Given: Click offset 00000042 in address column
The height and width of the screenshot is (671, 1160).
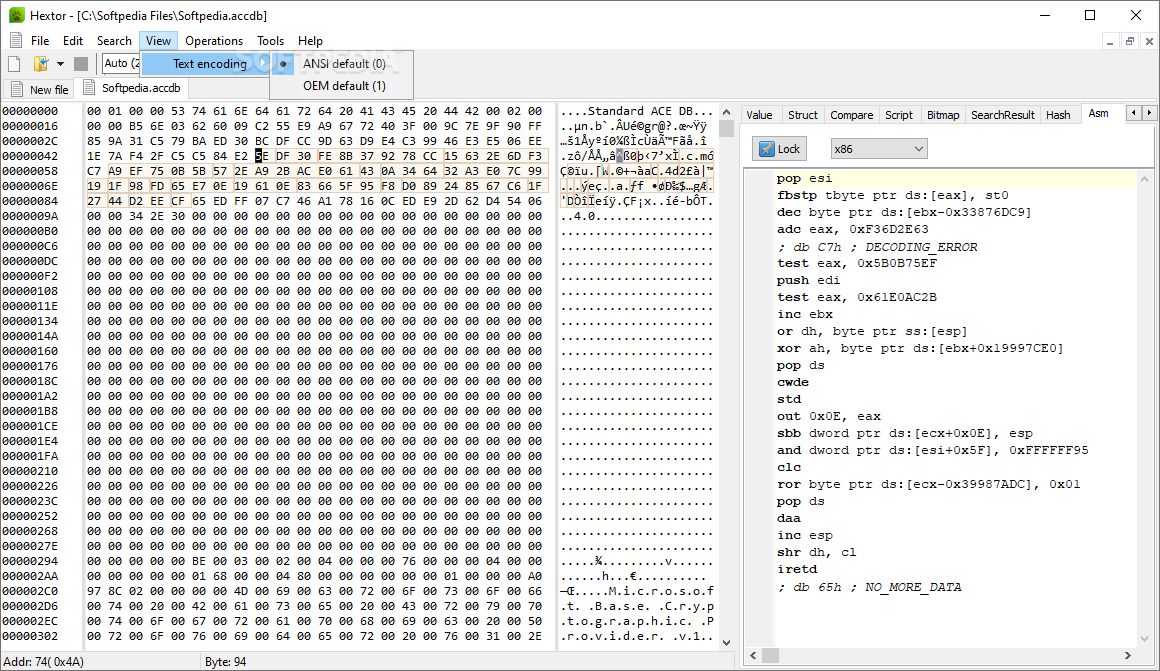Looking at the screenshot, I should click(x=30, y=156).
